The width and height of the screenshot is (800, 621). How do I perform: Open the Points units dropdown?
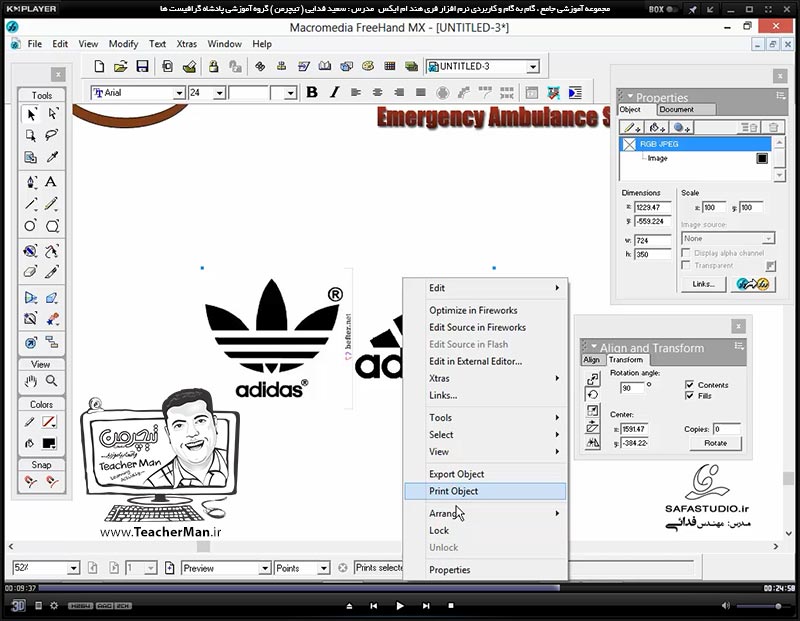click(323, 568)
